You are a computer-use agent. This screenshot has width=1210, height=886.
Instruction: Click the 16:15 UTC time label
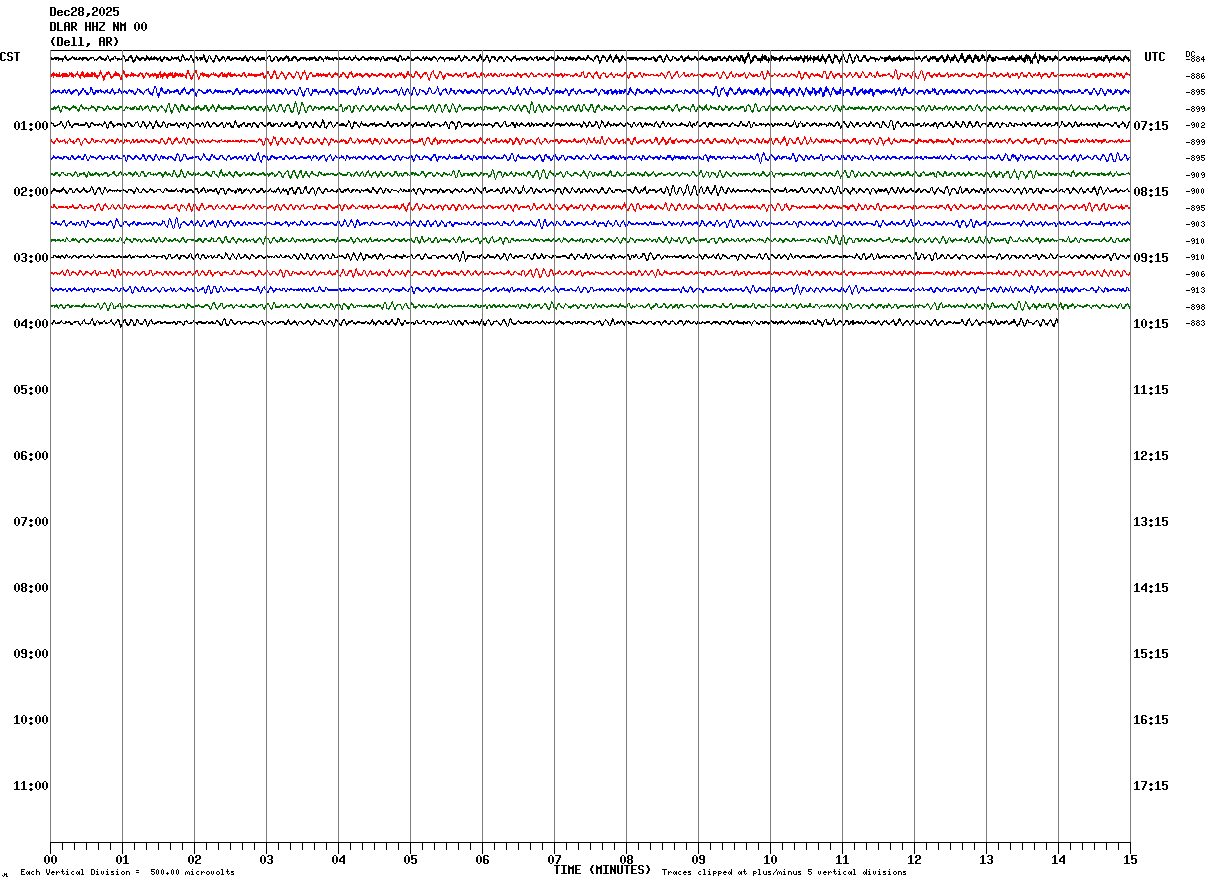(x=1151, y=720)
